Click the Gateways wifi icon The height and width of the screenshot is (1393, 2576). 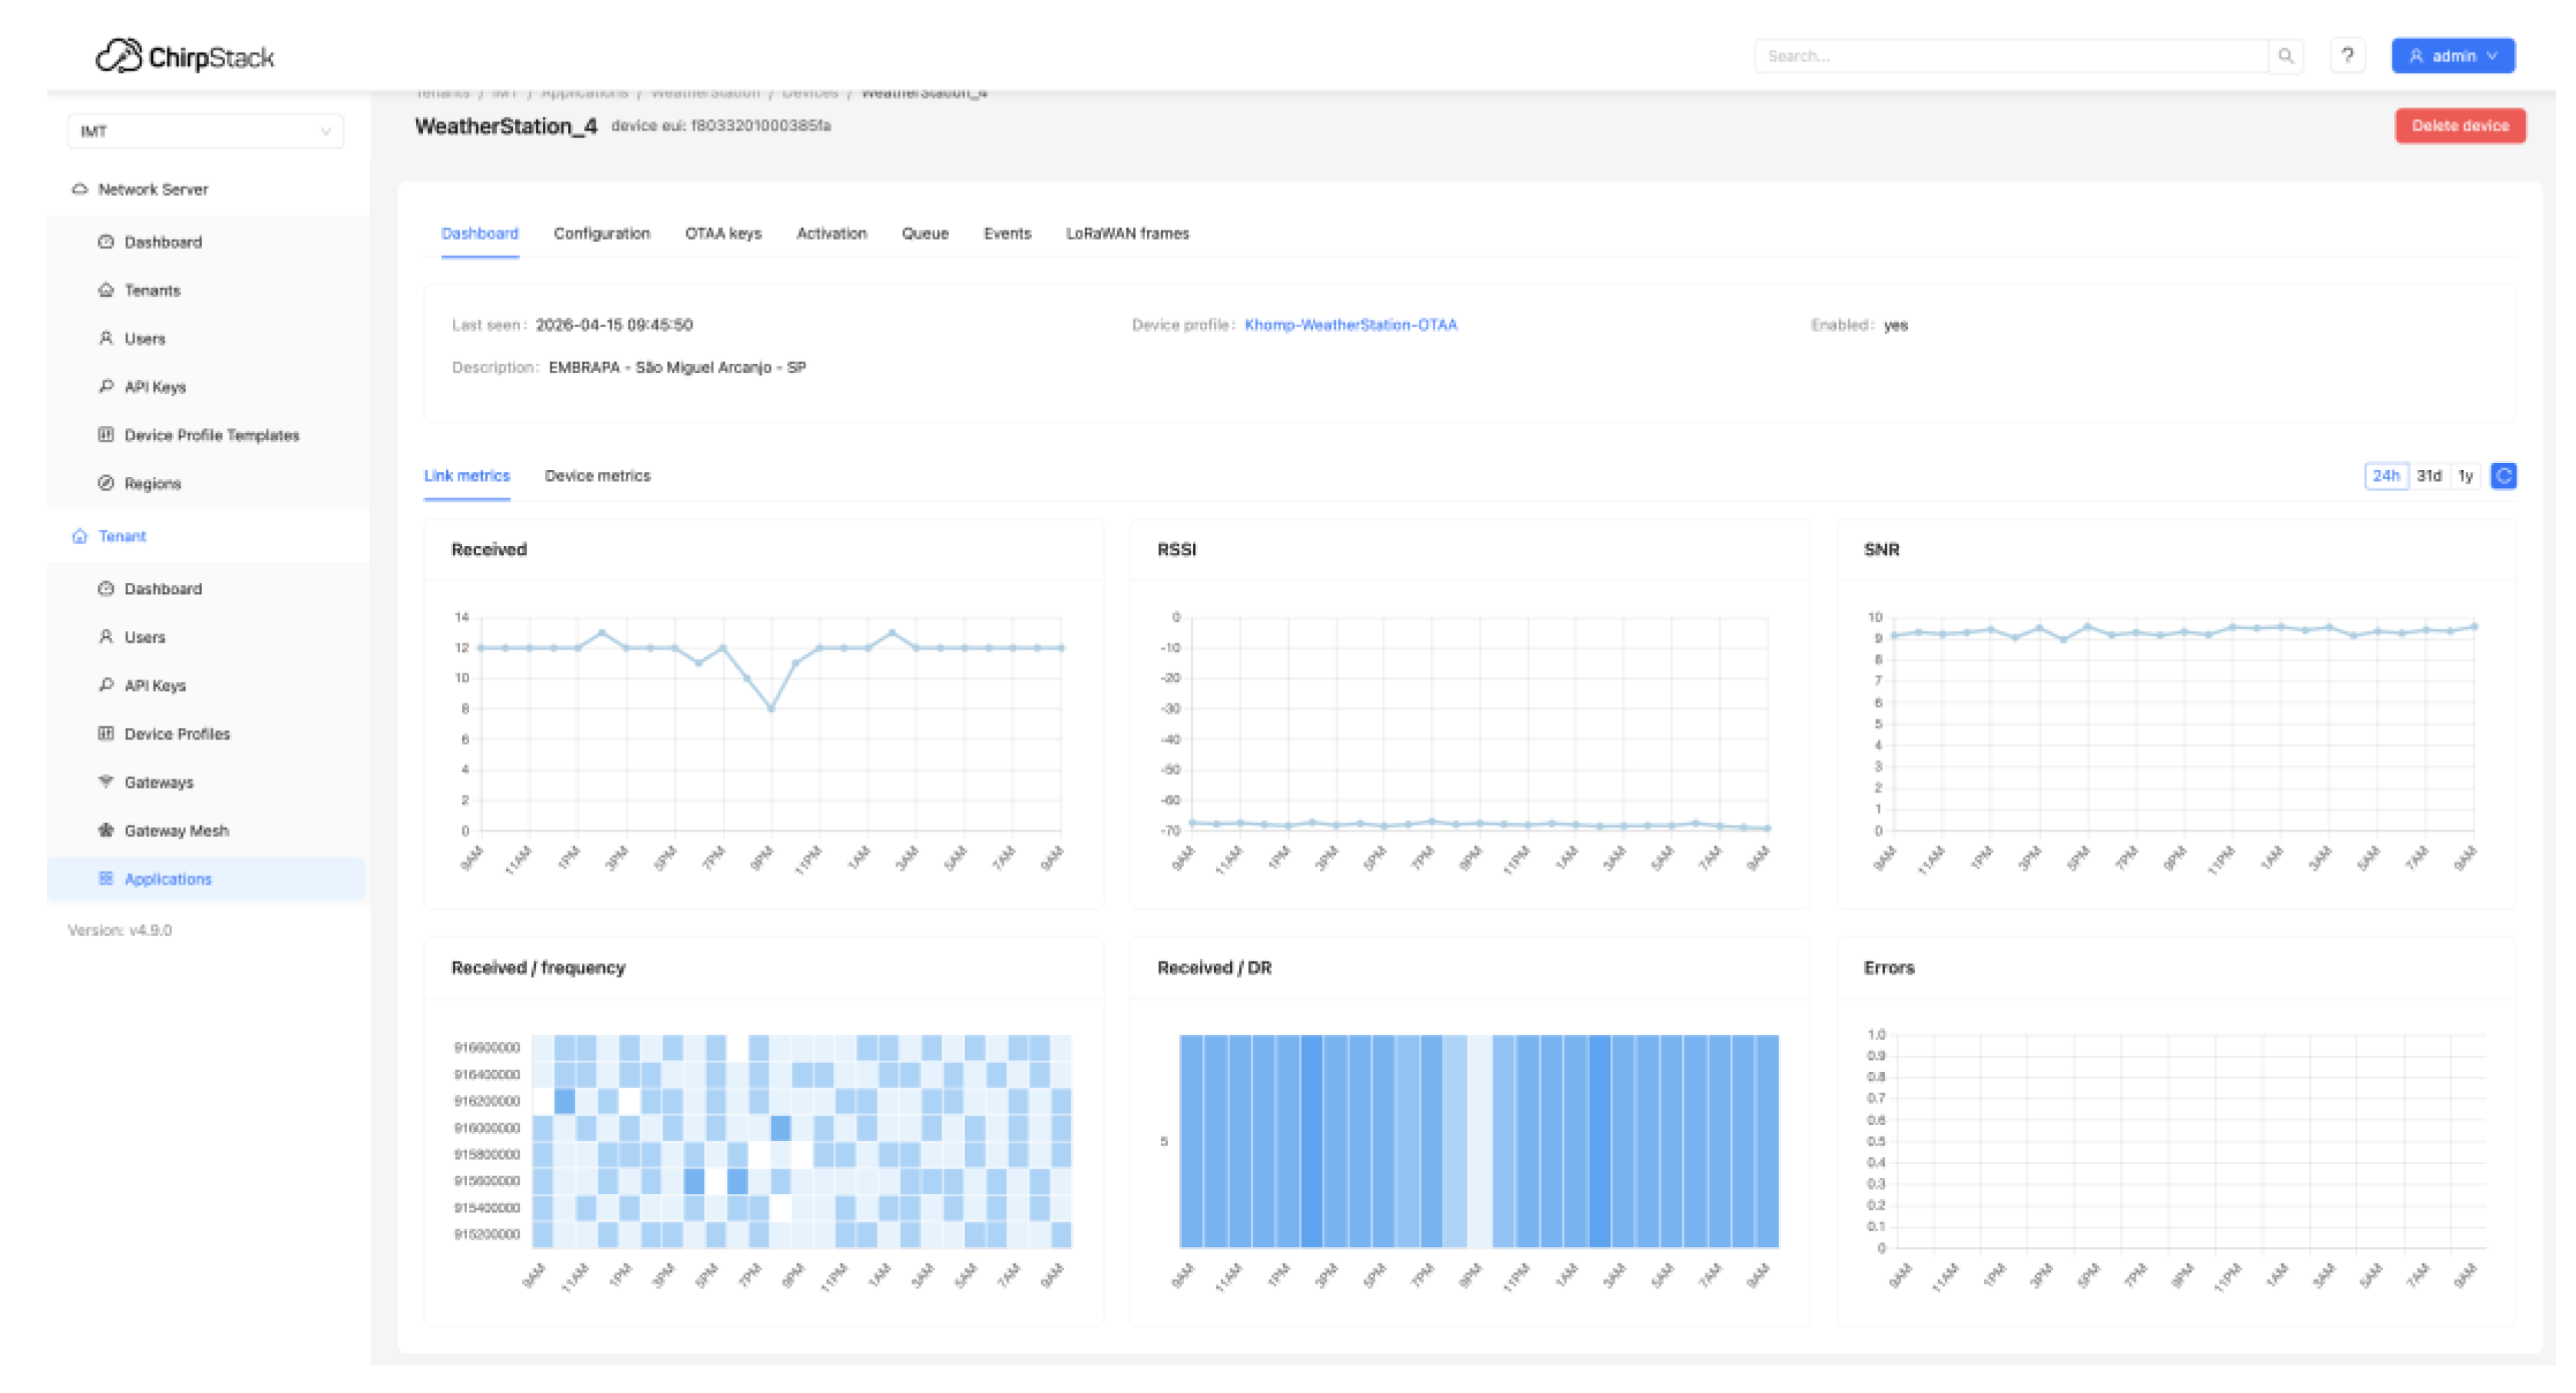tap(106, 782)
